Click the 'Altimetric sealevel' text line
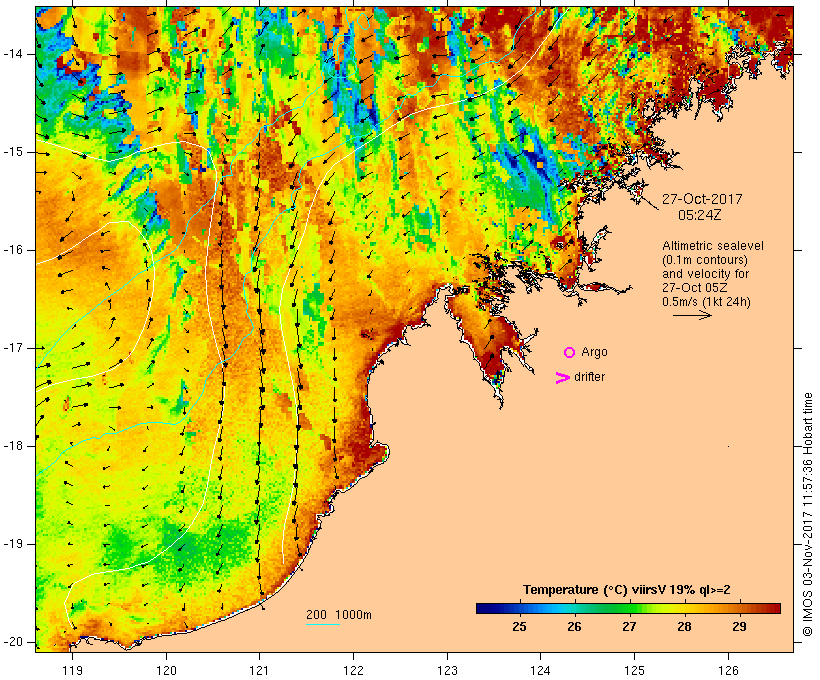Screen dimensions: 820x680 [713, 246]
